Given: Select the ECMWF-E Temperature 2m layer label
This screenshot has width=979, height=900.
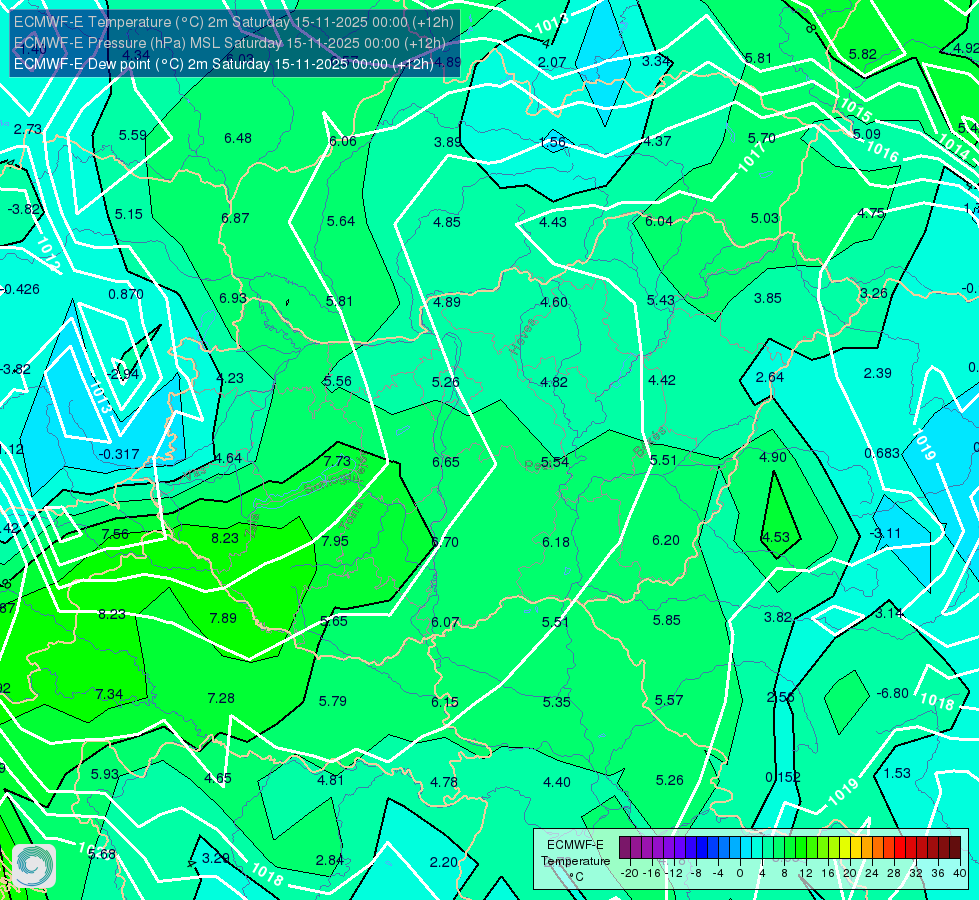Looking at the screenshot, I should tap(234, 22).
